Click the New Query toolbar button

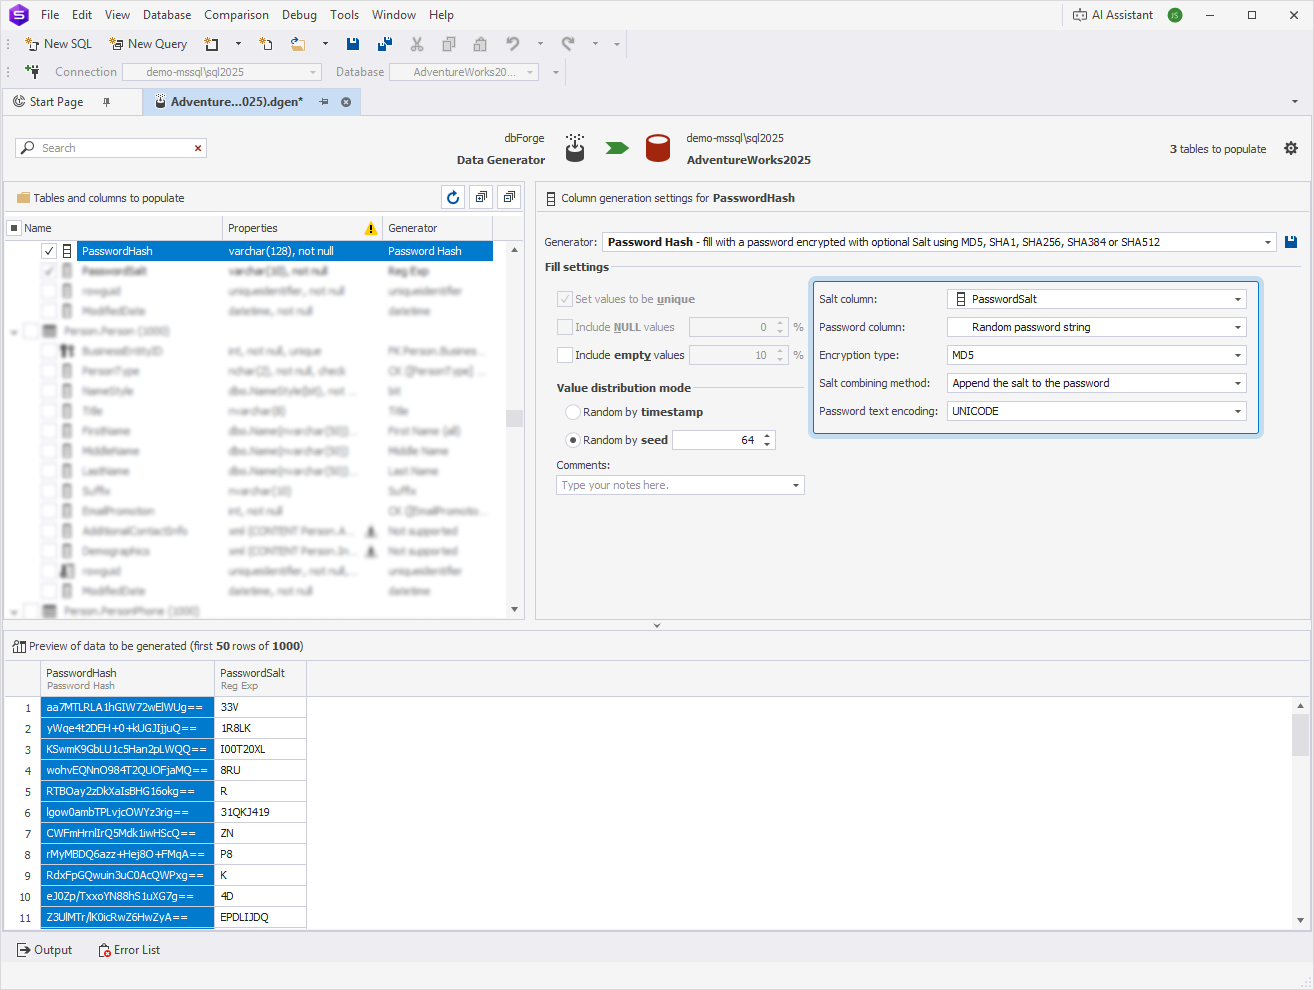pyautogui.click(x=148, y=44)
